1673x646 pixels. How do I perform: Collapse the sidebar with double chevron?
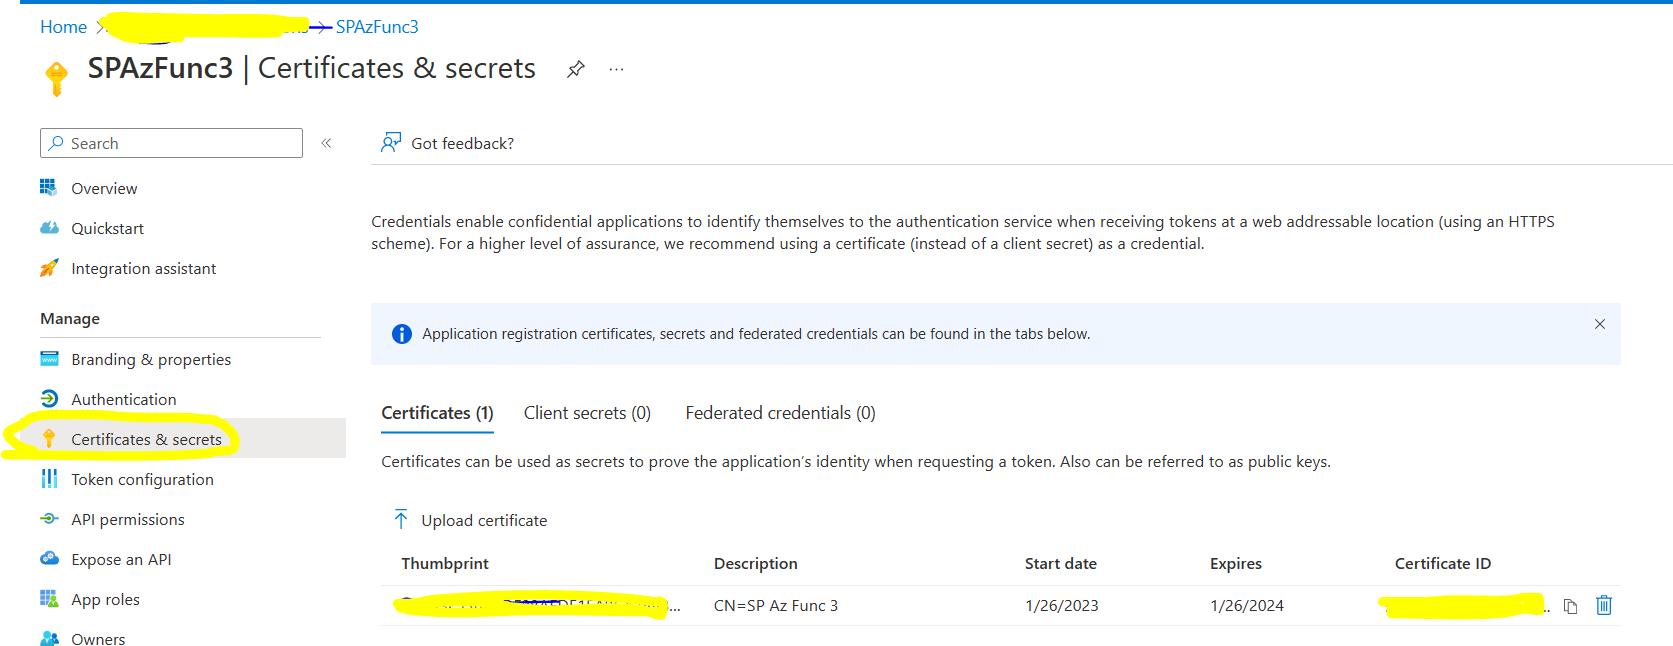coord(326,143)
